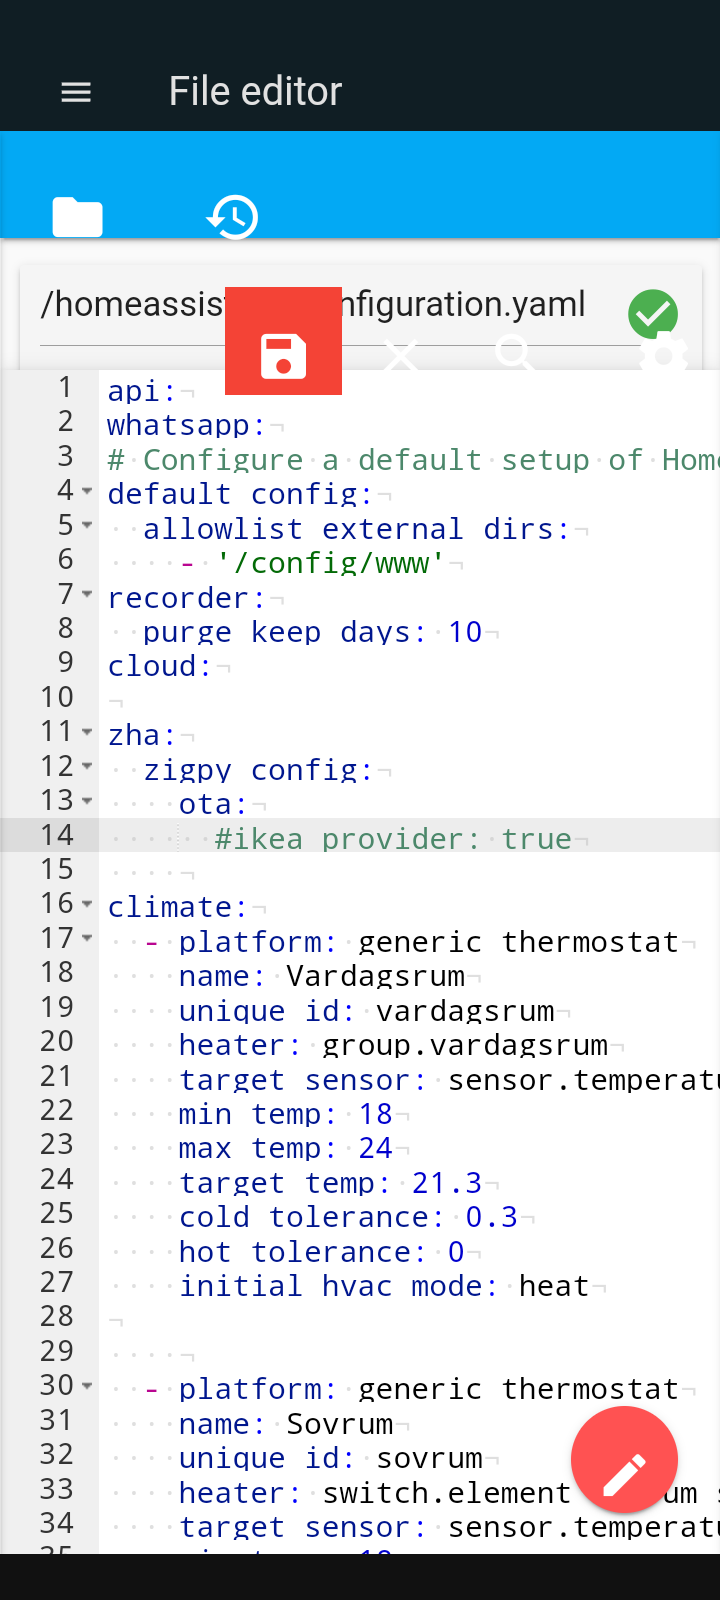Collapse the default_config section fold
This screenshot has width=720, height=1600.
tap(87, 492)
